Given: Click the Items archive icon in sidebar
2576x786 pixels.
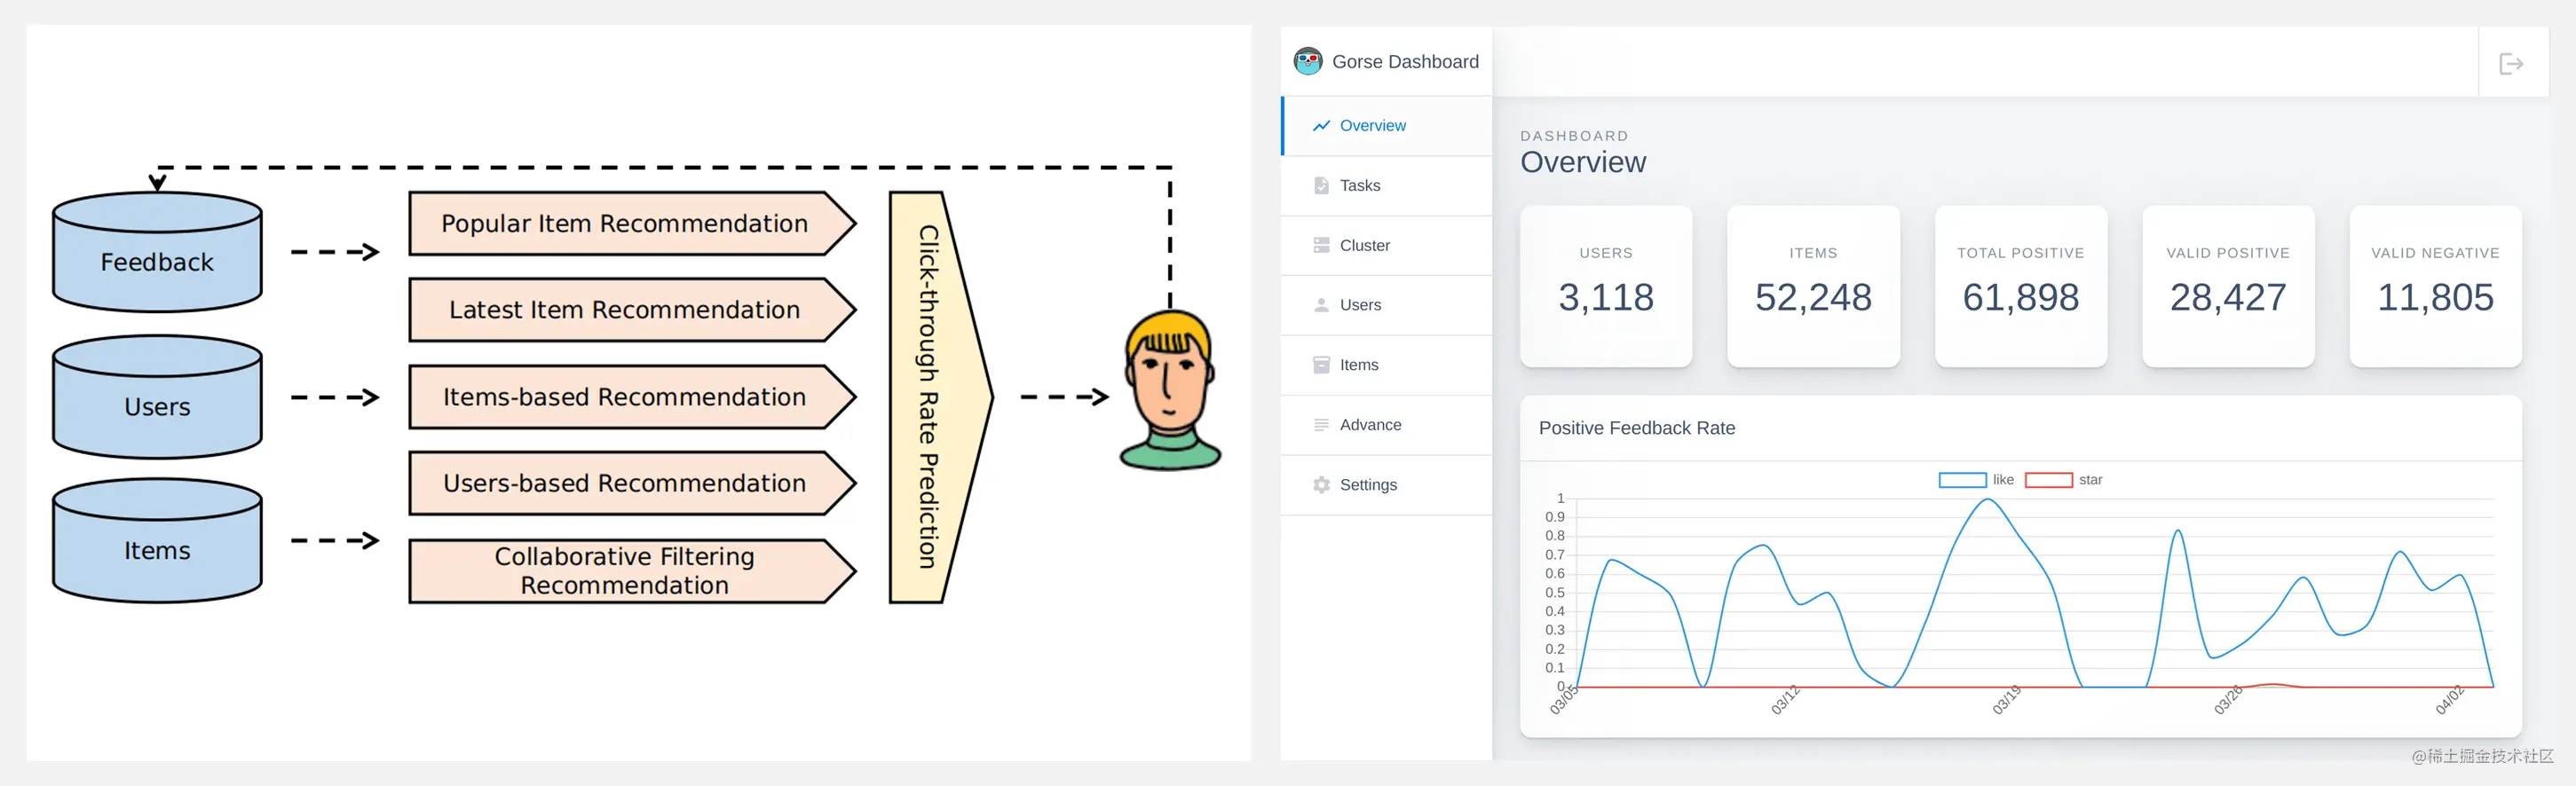Looking at the screenshot, I should (1321, 365).
